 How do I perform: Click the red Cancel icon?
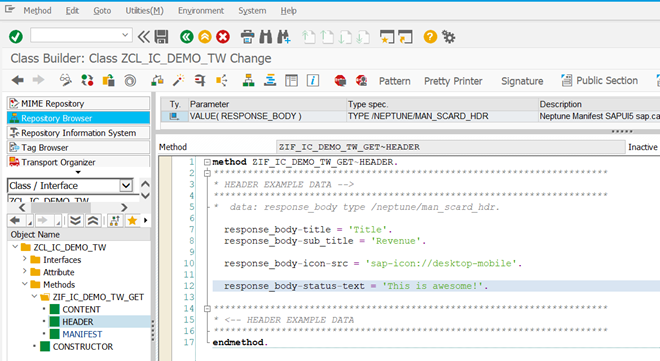point(223,37)
